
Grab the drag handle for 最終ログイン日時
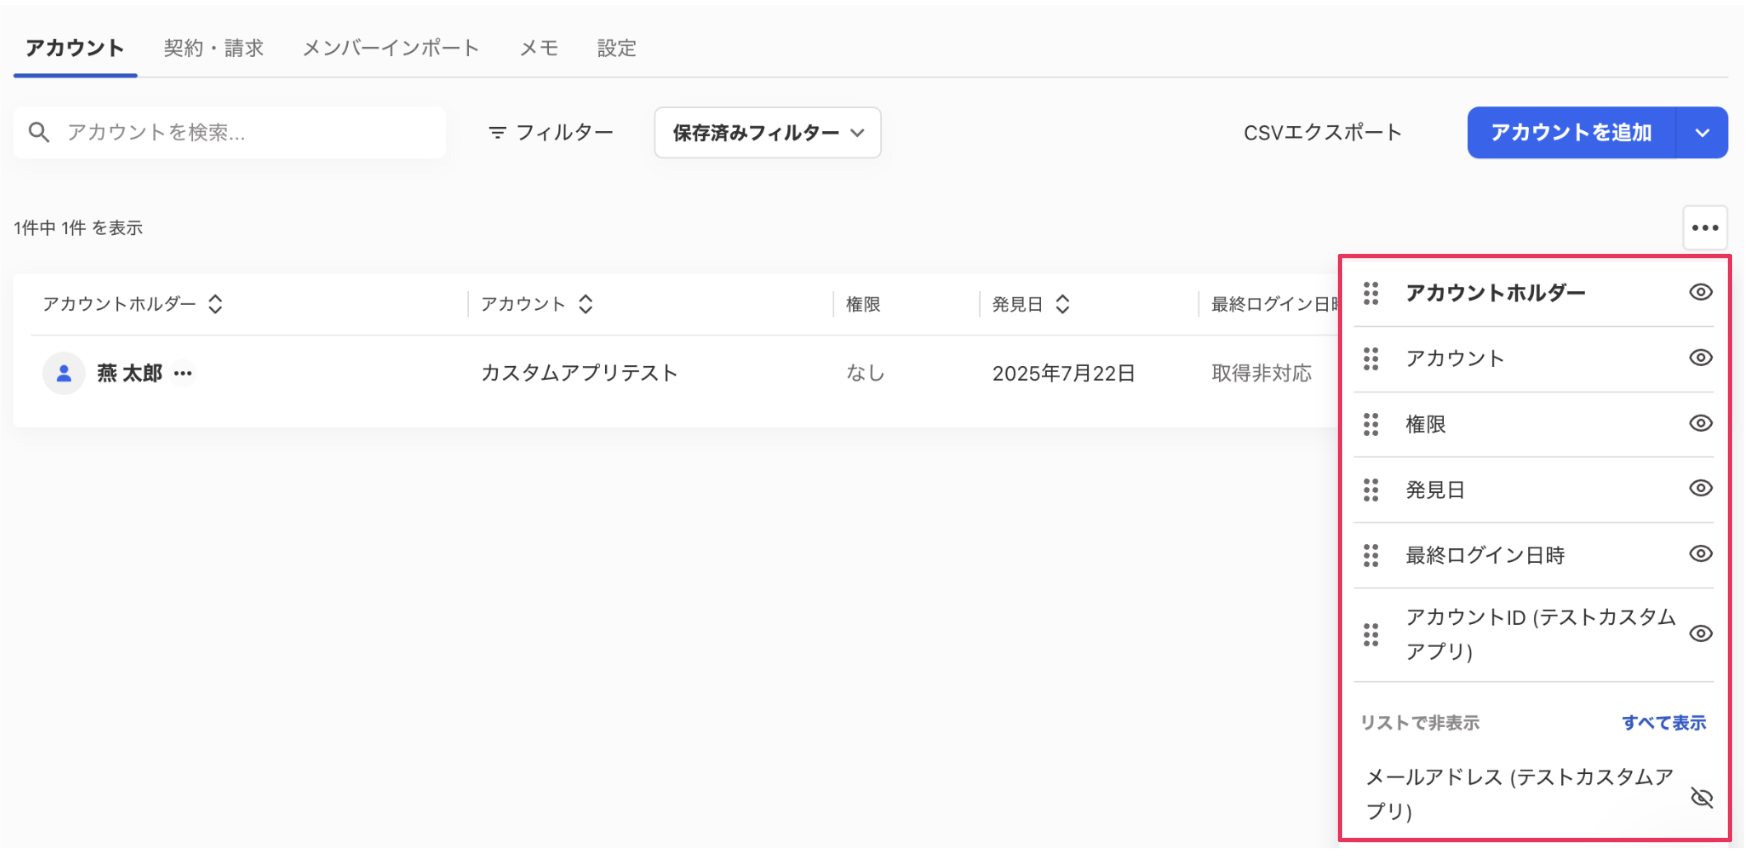[x=1371, y=555]
